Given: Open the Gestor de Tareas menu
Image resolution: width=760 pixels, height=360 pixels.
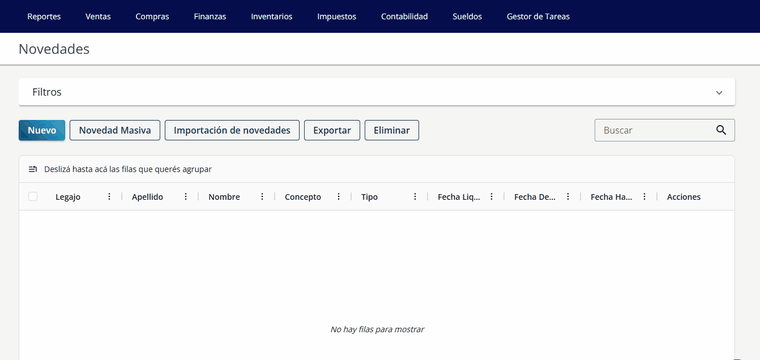Looking at the screenshot, I should click(538, 16).
